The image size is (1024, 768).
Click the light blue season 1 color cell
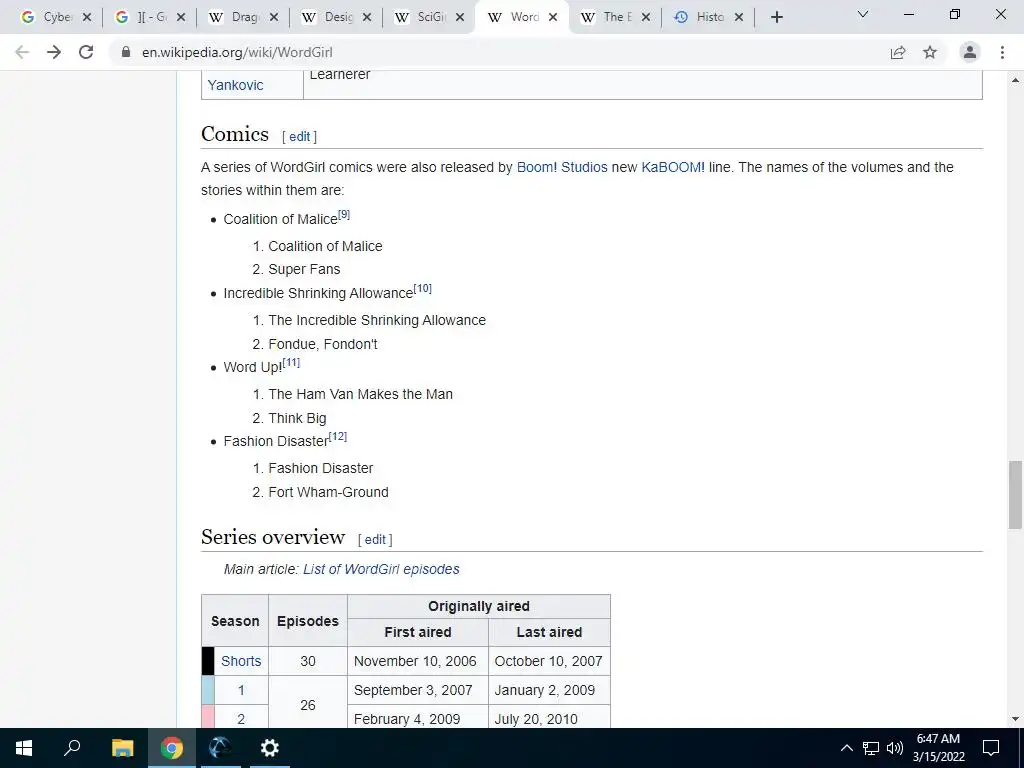click(x=208, y=690)
